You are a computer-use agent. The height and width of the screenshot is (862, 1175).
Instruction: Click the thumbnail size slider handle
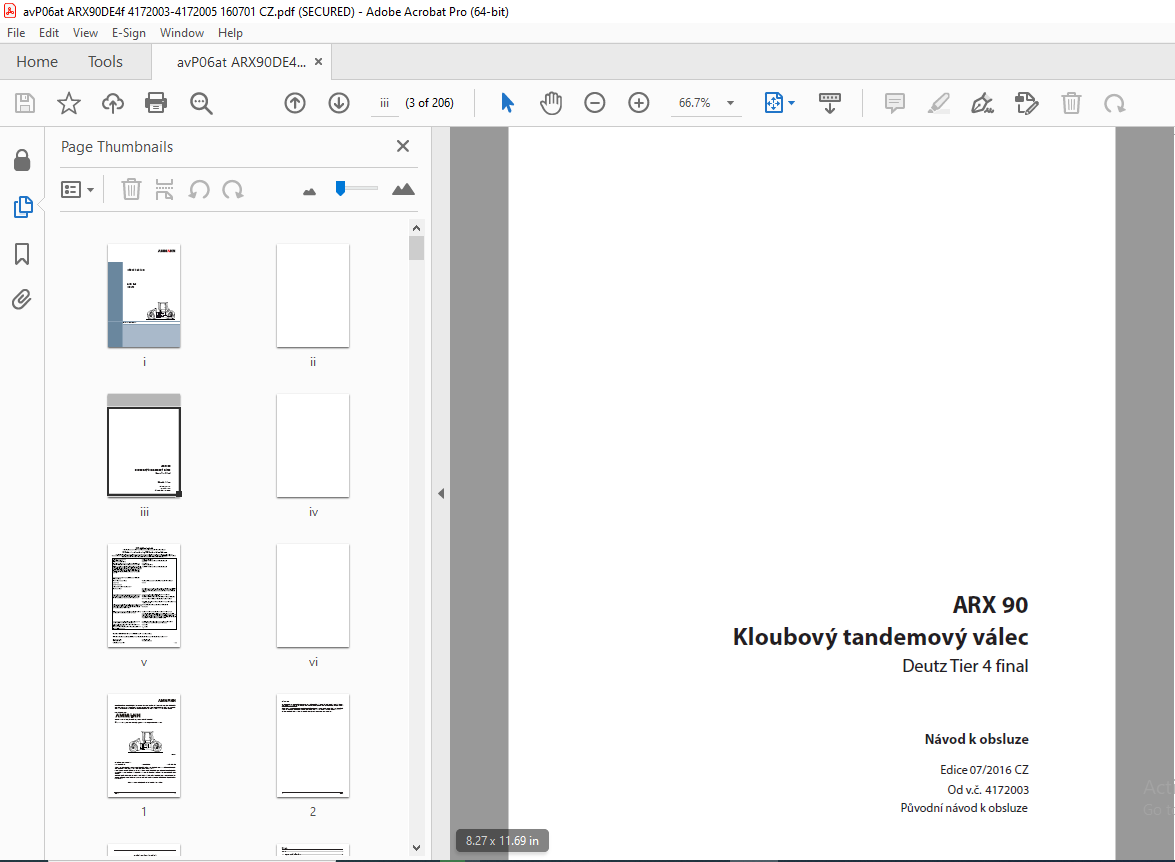point(340,188)
